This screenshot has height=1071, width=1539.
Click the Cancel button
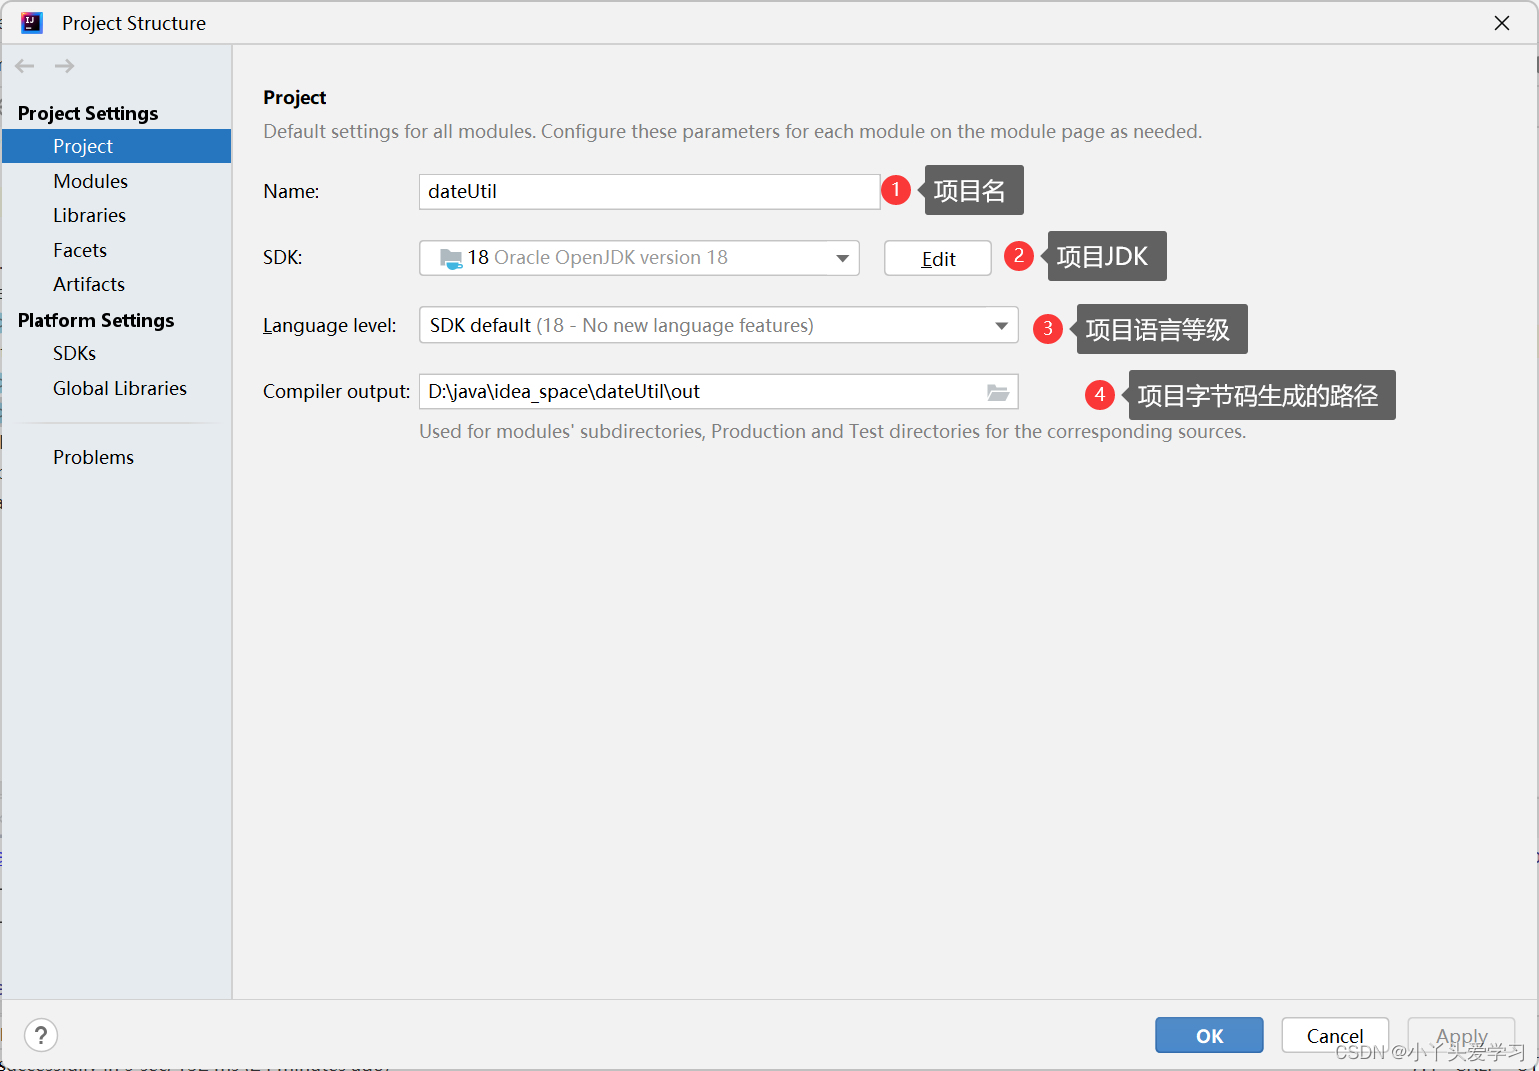pos(1334,1035)
